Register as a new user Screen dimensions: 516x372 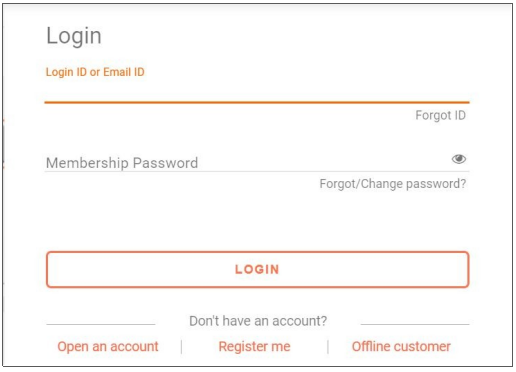tap(254, 346)
